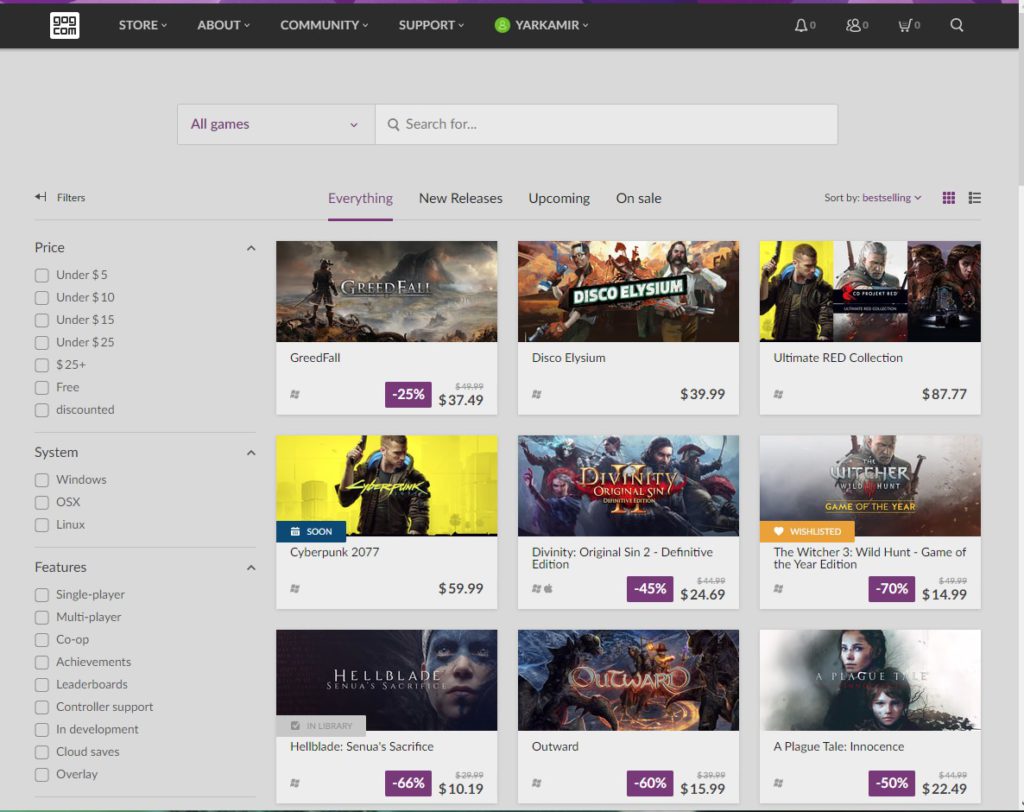Click the Filters label

pyautogui.click(x=71, y=197)
